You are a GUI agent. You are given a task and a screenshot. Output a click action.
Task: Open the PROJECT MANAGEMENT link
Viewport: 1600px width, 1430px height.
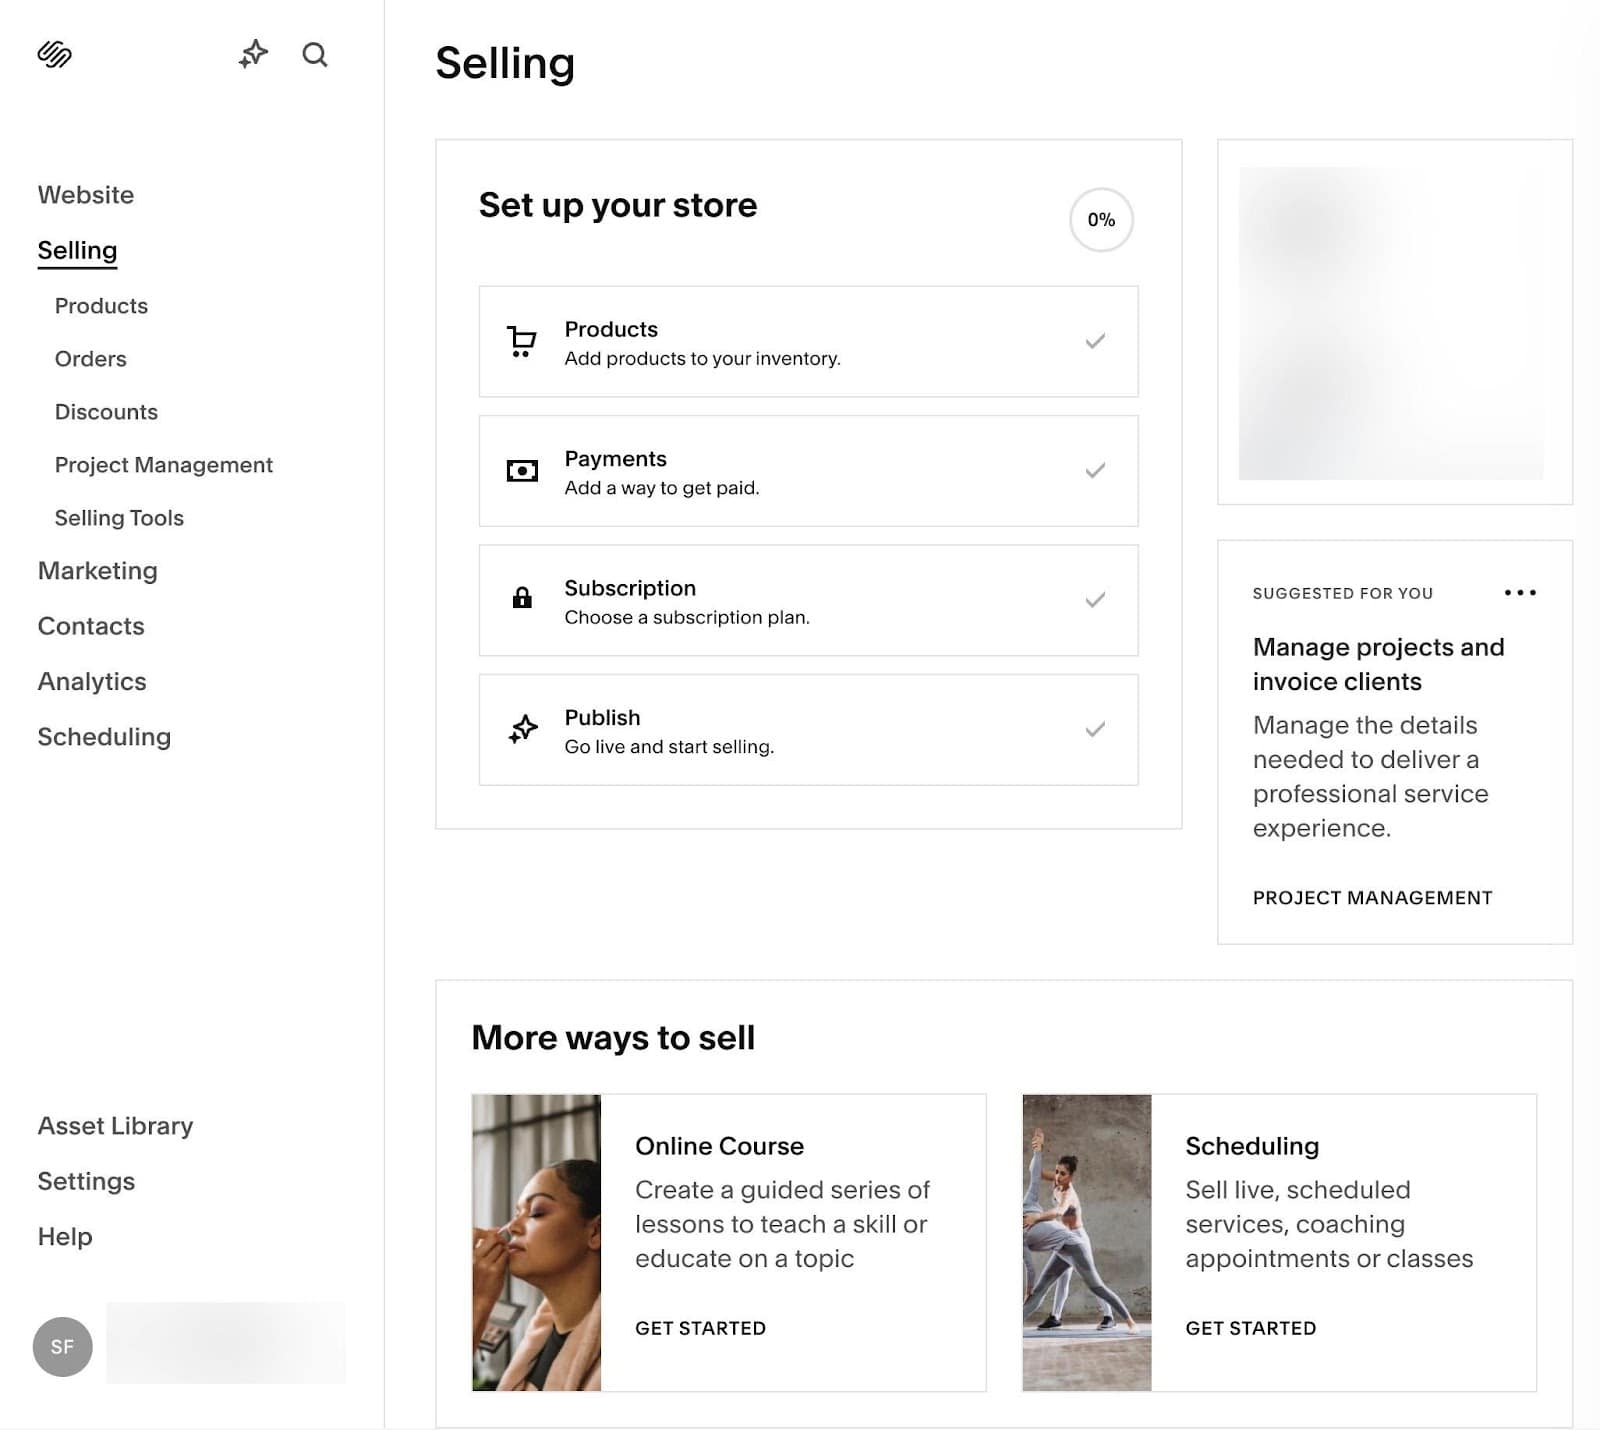click(1371, 897)
